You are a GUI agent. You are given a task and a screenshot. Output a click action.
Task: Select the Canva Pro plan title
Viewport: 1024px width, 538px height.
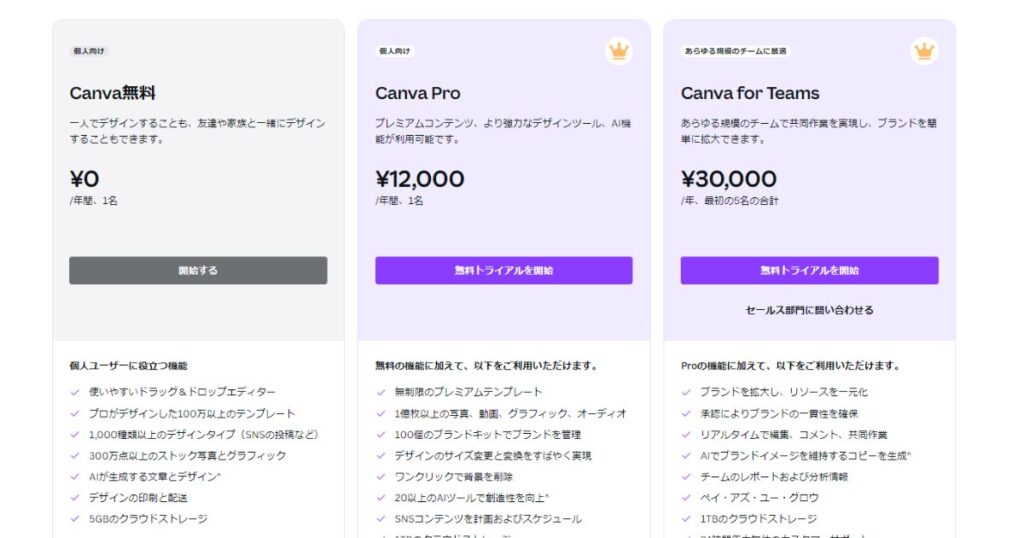[x=418, y=93]
